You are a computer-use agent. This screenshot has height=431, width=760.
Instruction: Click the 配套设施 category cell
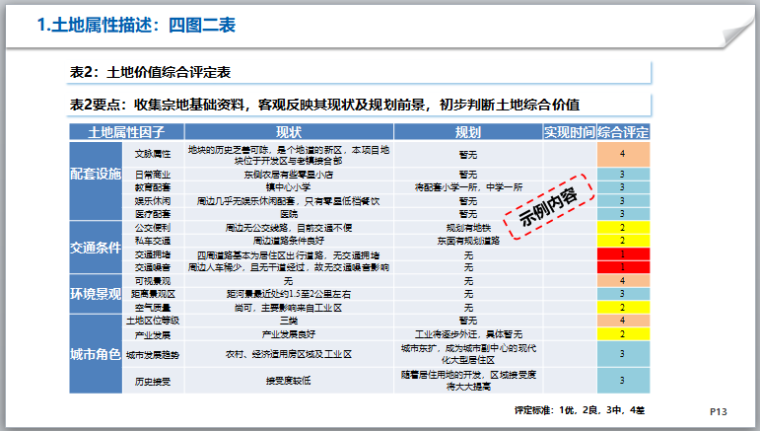tap(97, 173)
